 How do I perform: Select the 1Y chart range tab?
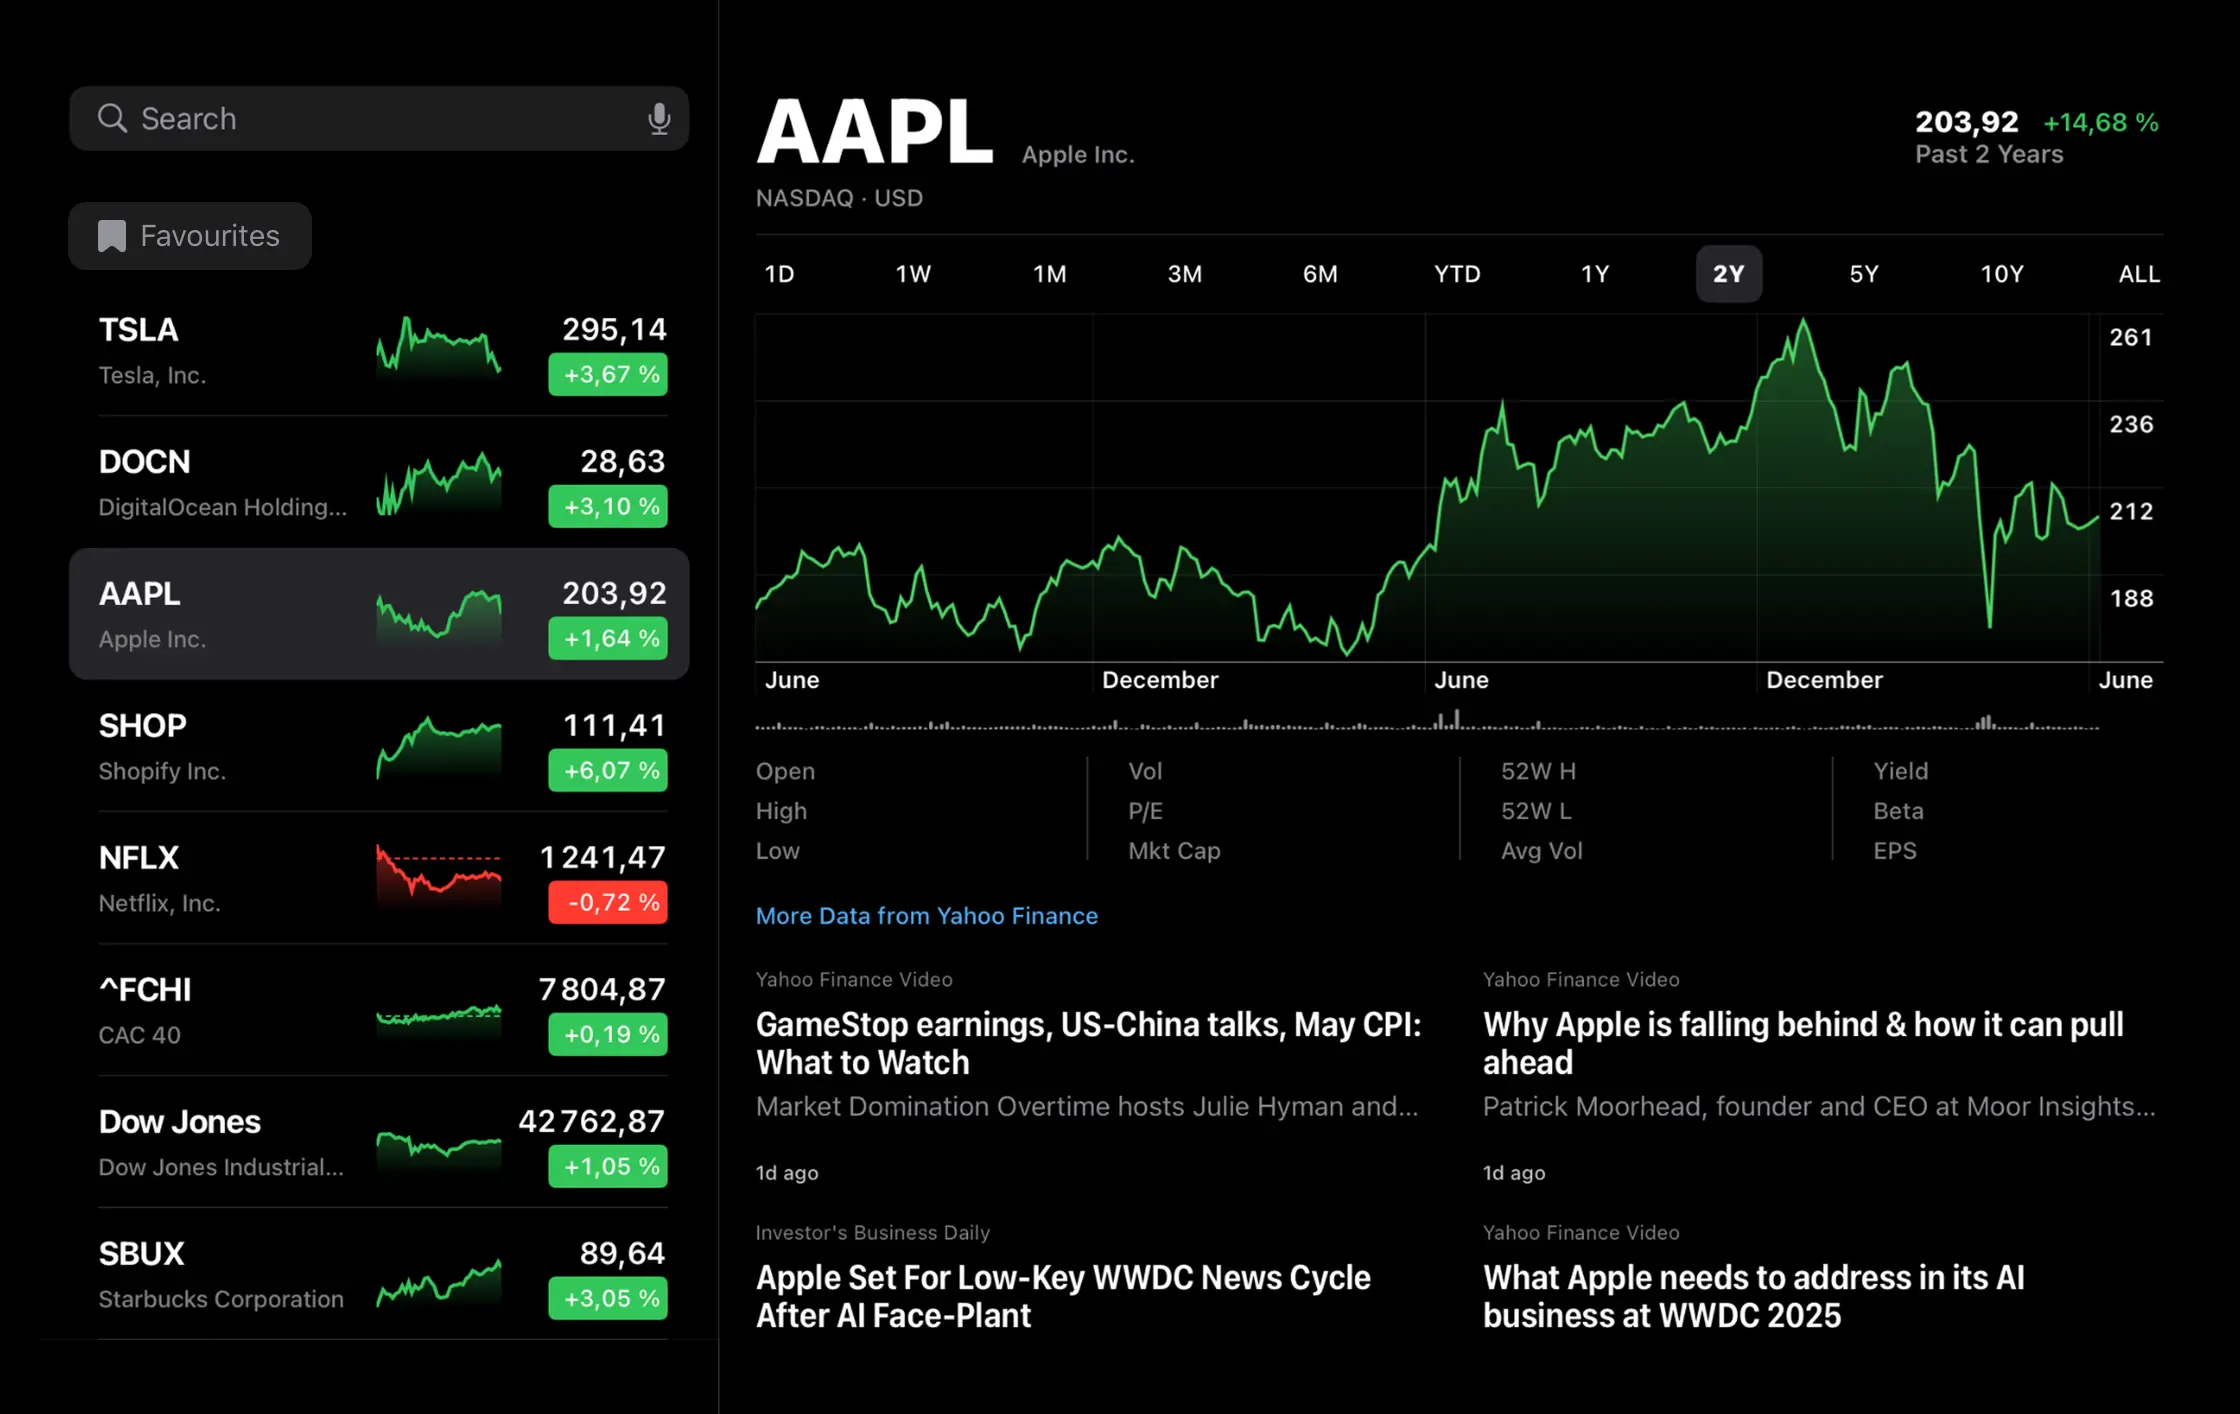[1594, 274]
